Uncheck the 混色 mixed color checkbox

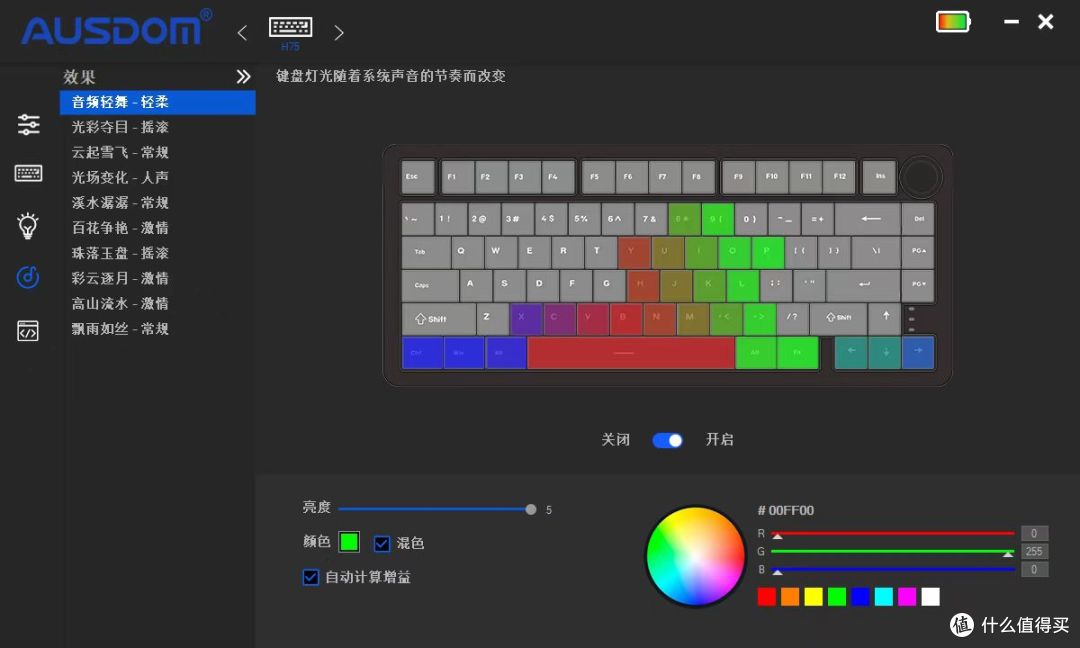coord(382,543)
